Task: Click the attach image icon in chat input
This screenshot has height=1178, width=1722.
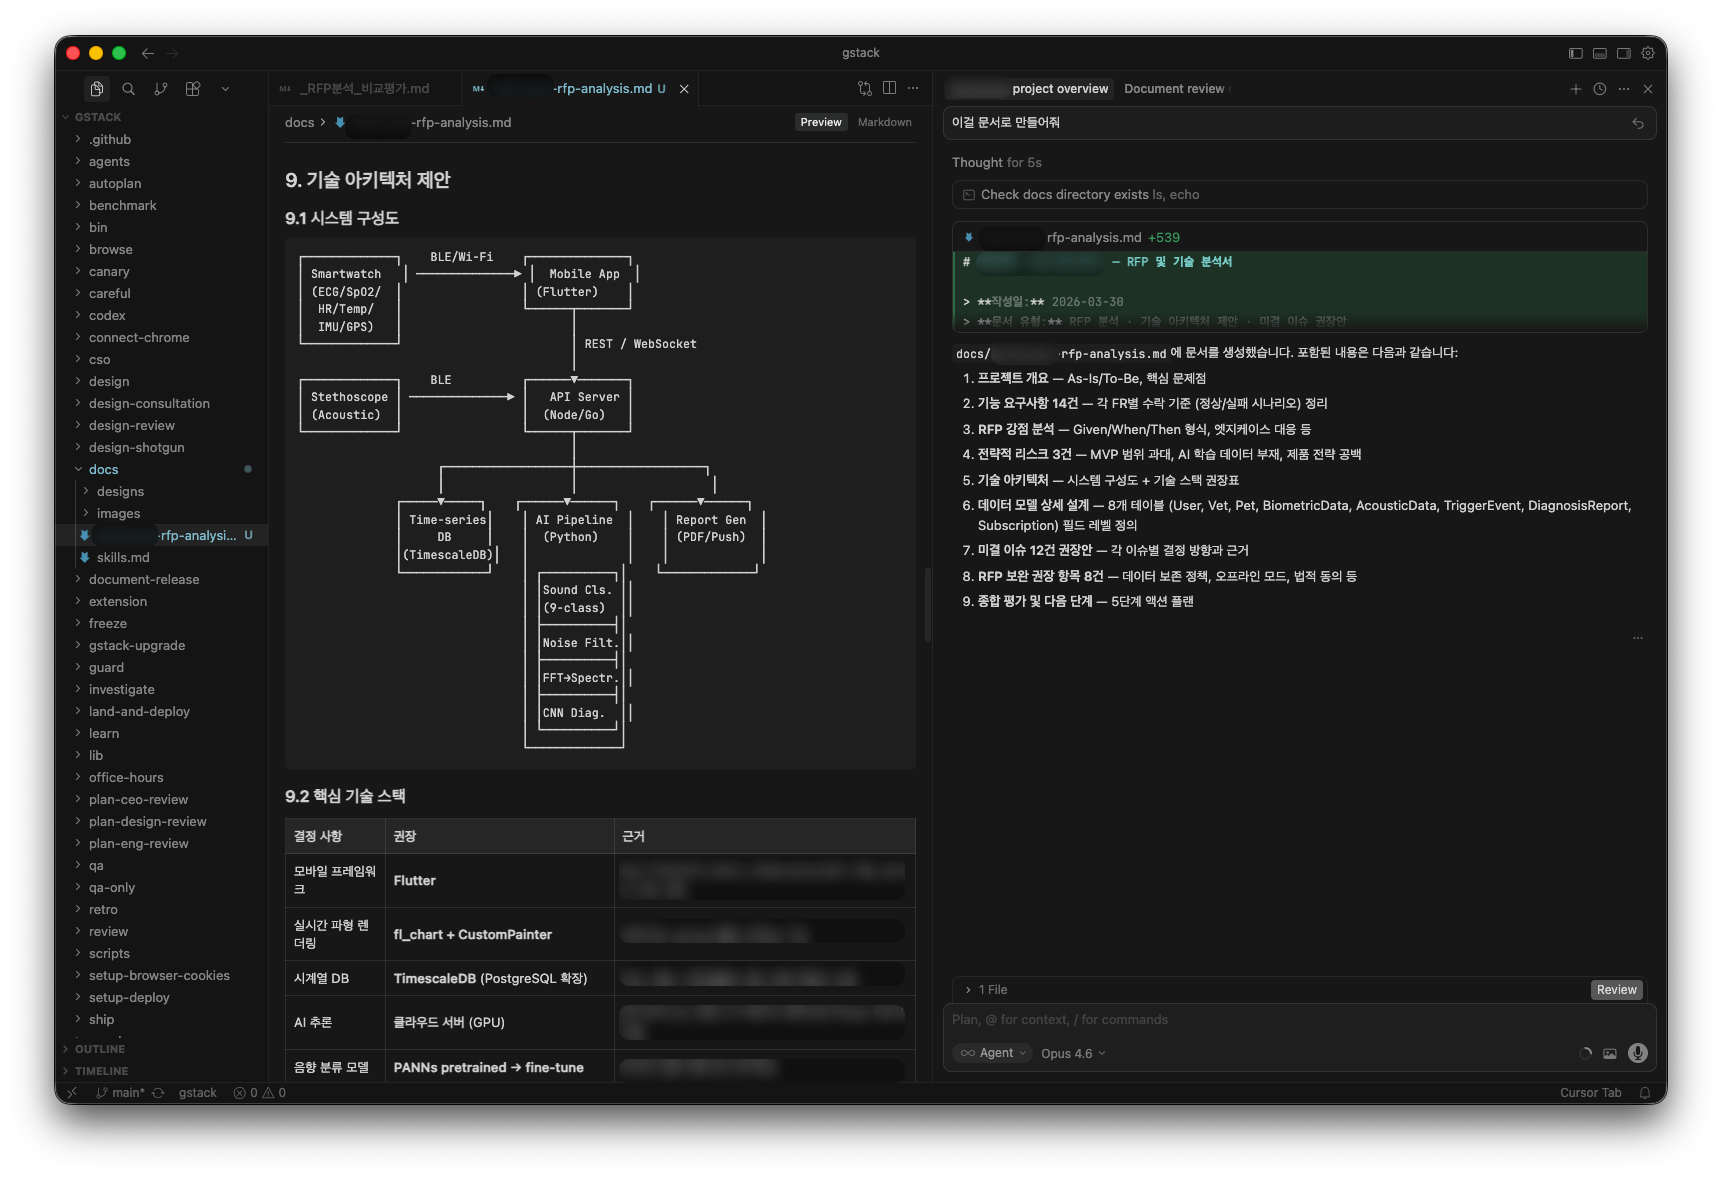Action: (1610, 1053)
